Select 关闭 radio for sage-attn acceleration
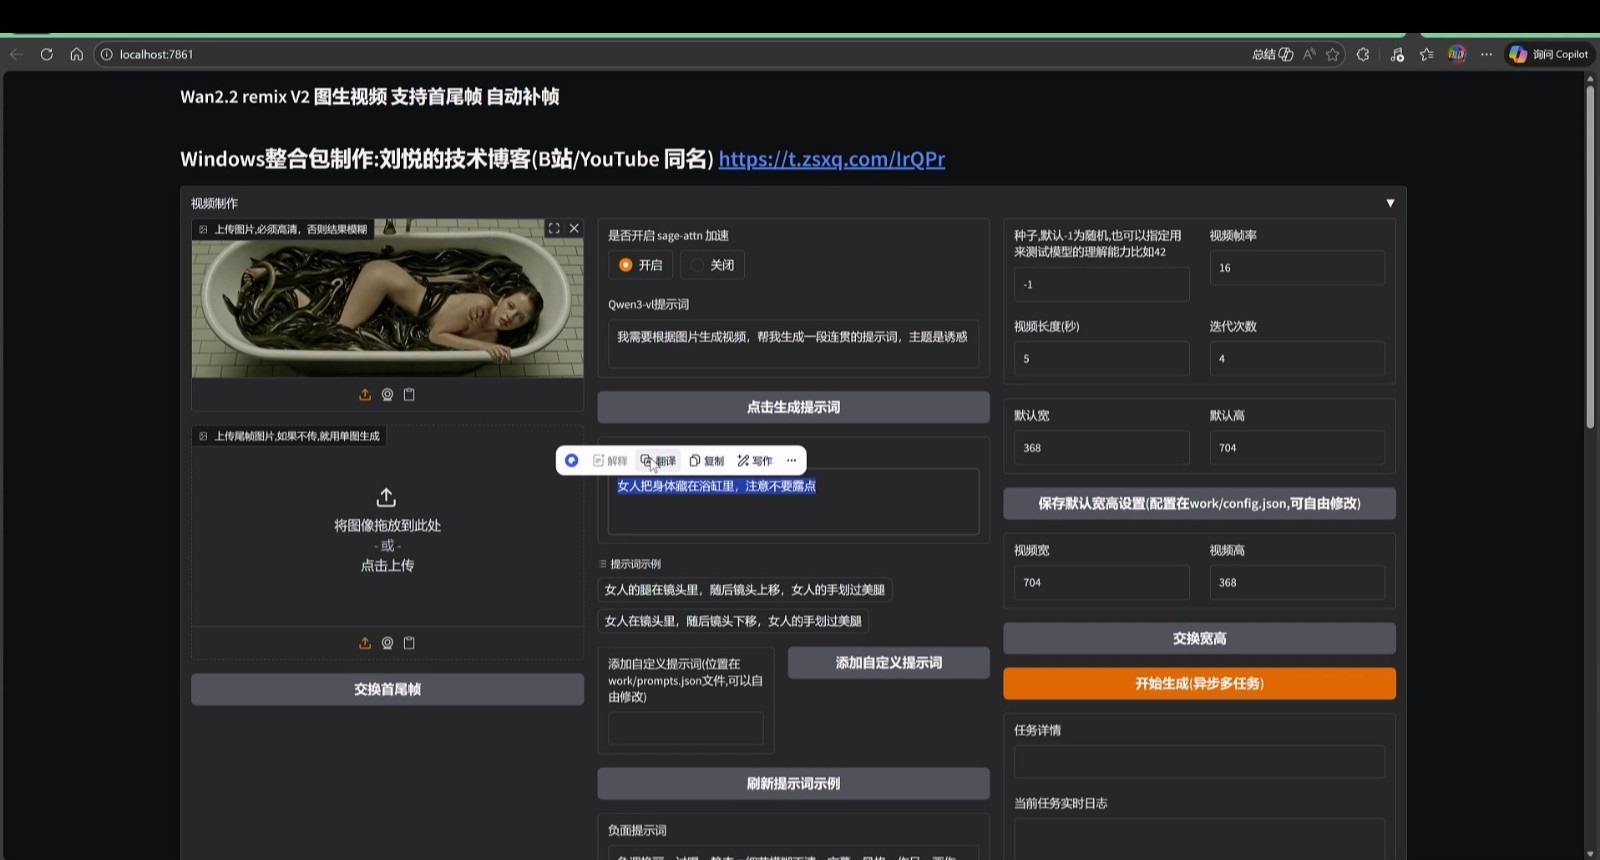The image size is (1600, 860). [x=698, y=265]
